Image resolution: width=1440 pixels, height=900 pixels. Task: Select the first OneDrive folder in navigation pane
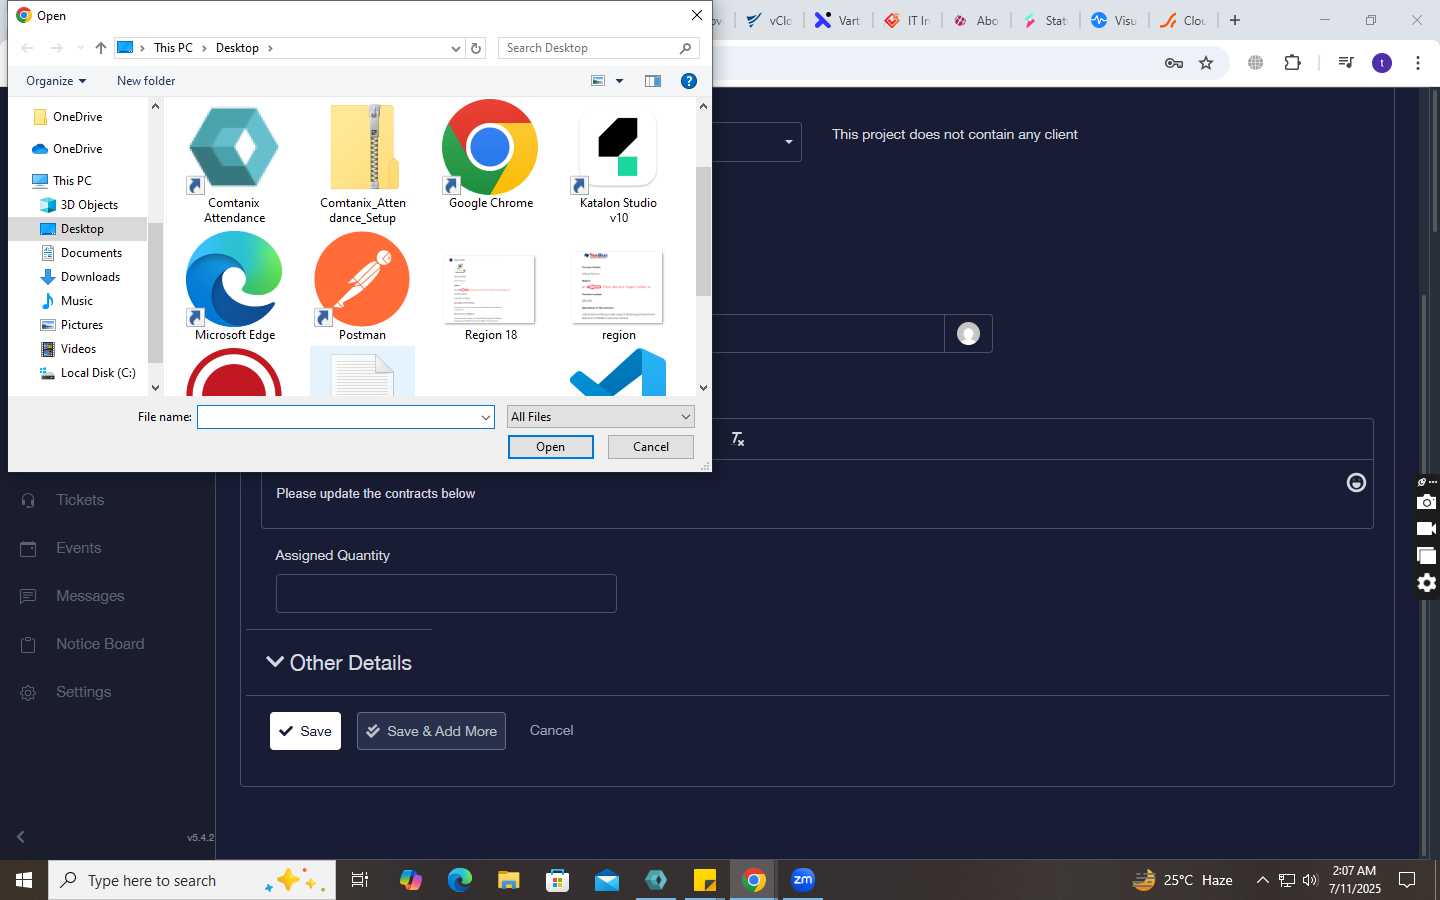tap(77, 117)
